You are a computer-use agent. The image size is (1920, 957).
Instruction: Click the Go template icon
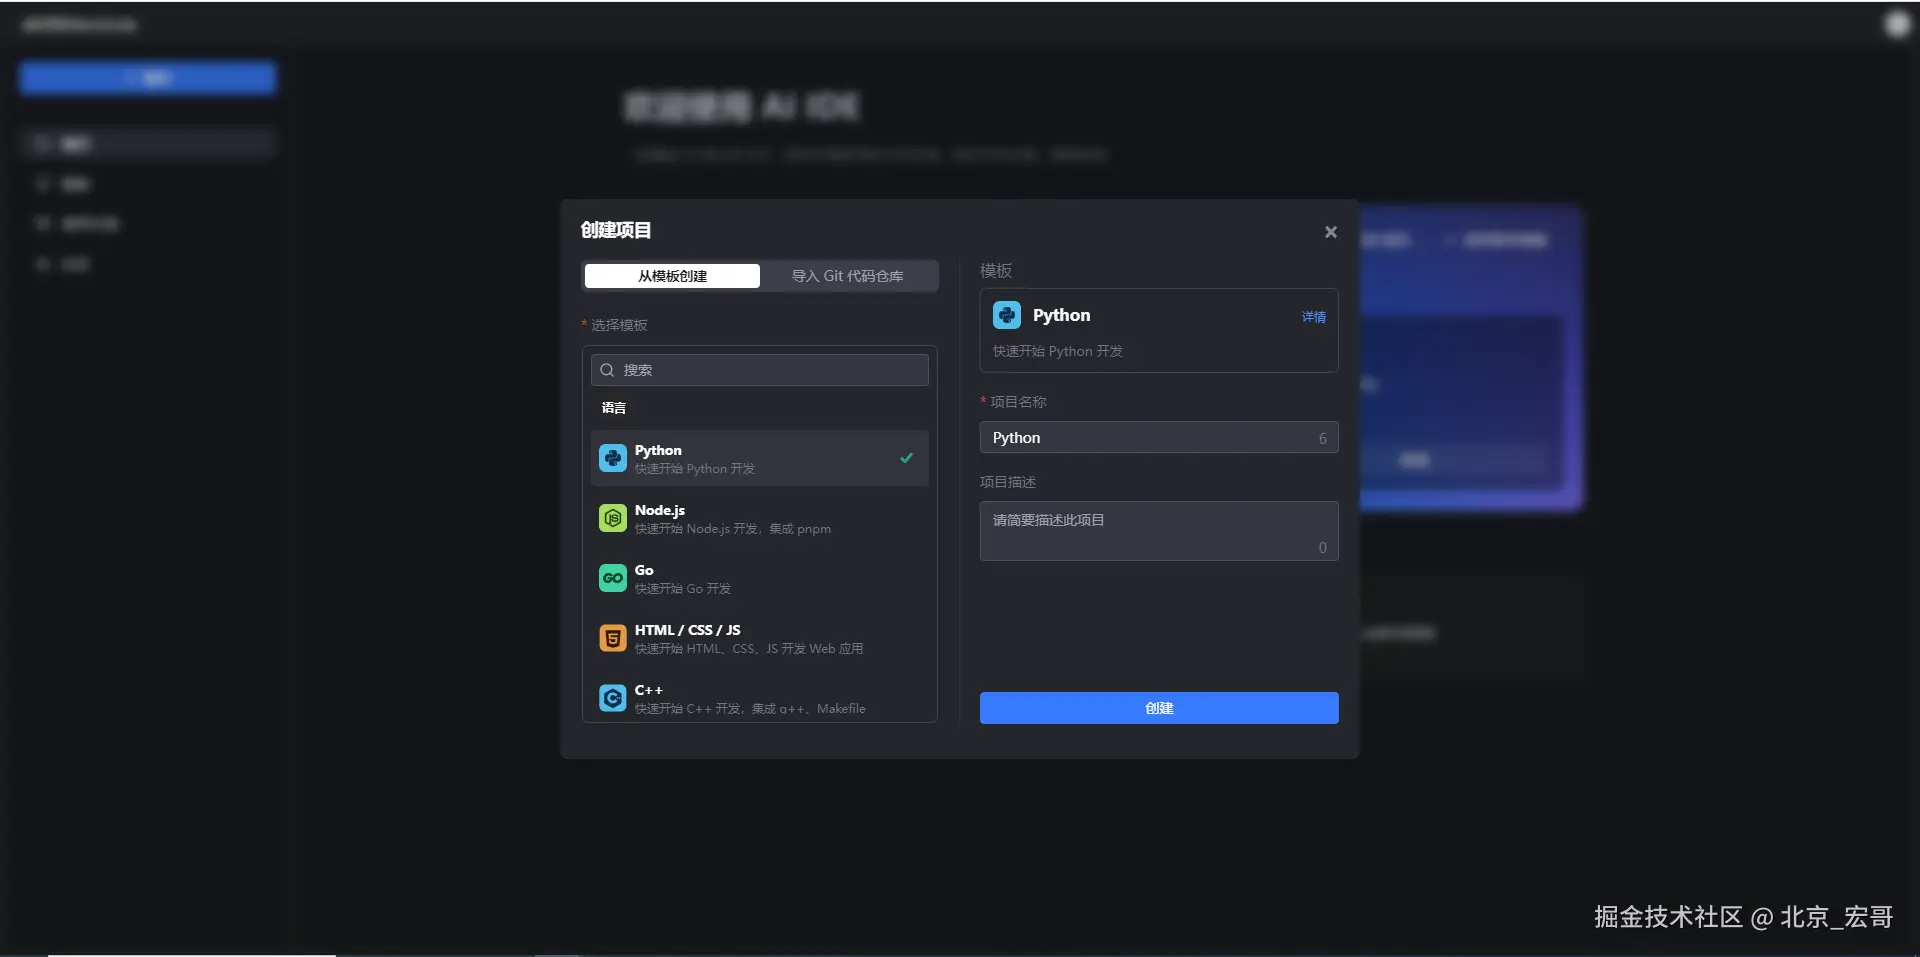[x=612, y=578]
